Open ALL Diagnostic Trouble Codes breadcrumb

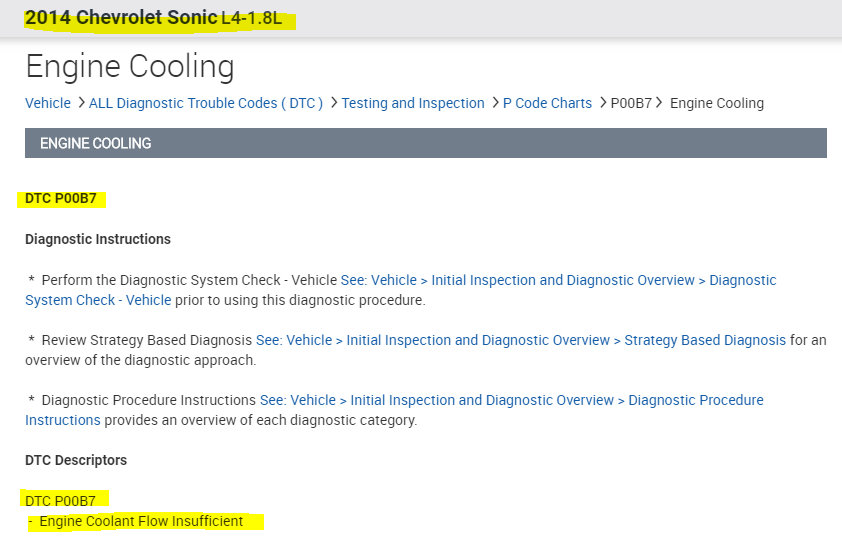pyautogui.click(x=205, y=103)
